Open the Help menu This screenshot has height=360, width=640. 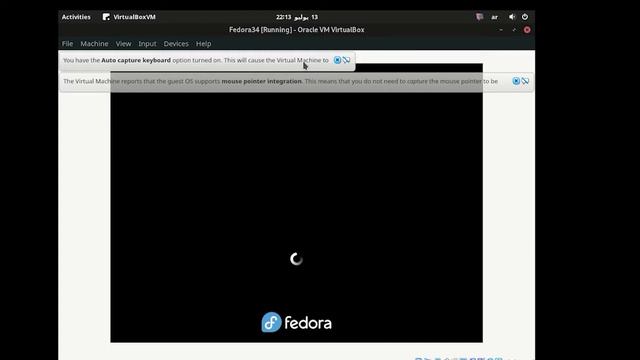point(203,44)
